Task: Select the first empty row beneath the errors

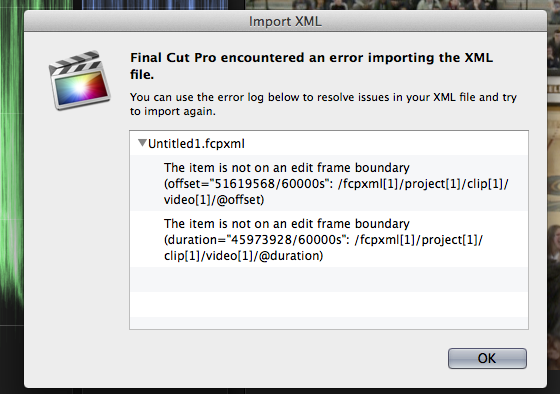Action: pyautogui.click(x=329, y=280)
